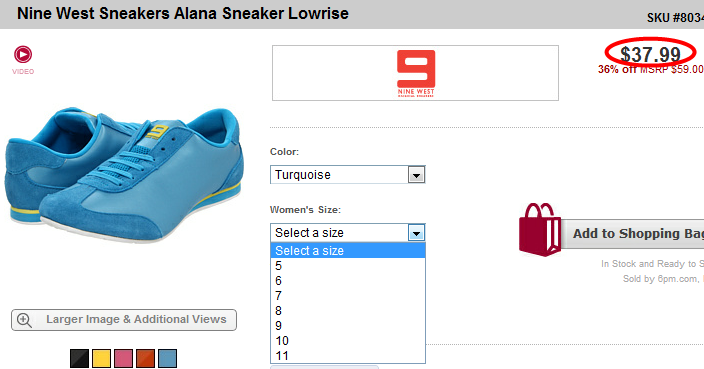
Task: Select size 9 option
Action: click(348, 325)
